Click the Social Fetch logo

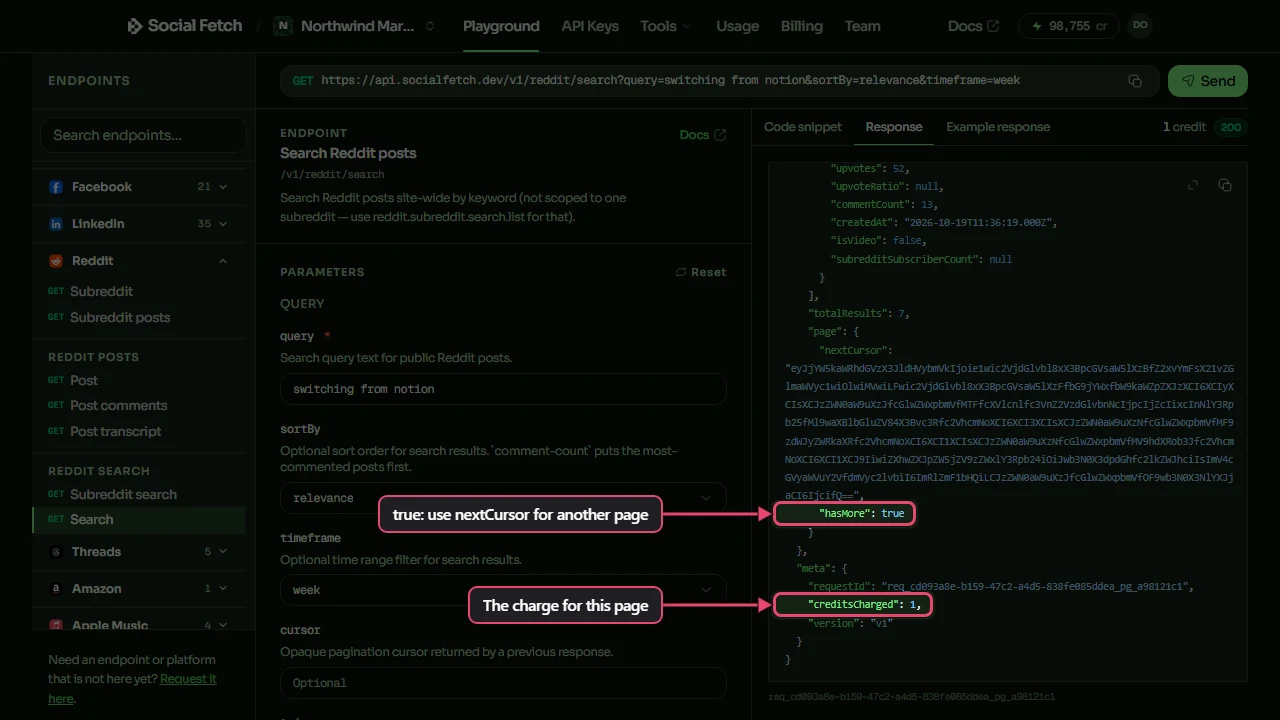185,26
